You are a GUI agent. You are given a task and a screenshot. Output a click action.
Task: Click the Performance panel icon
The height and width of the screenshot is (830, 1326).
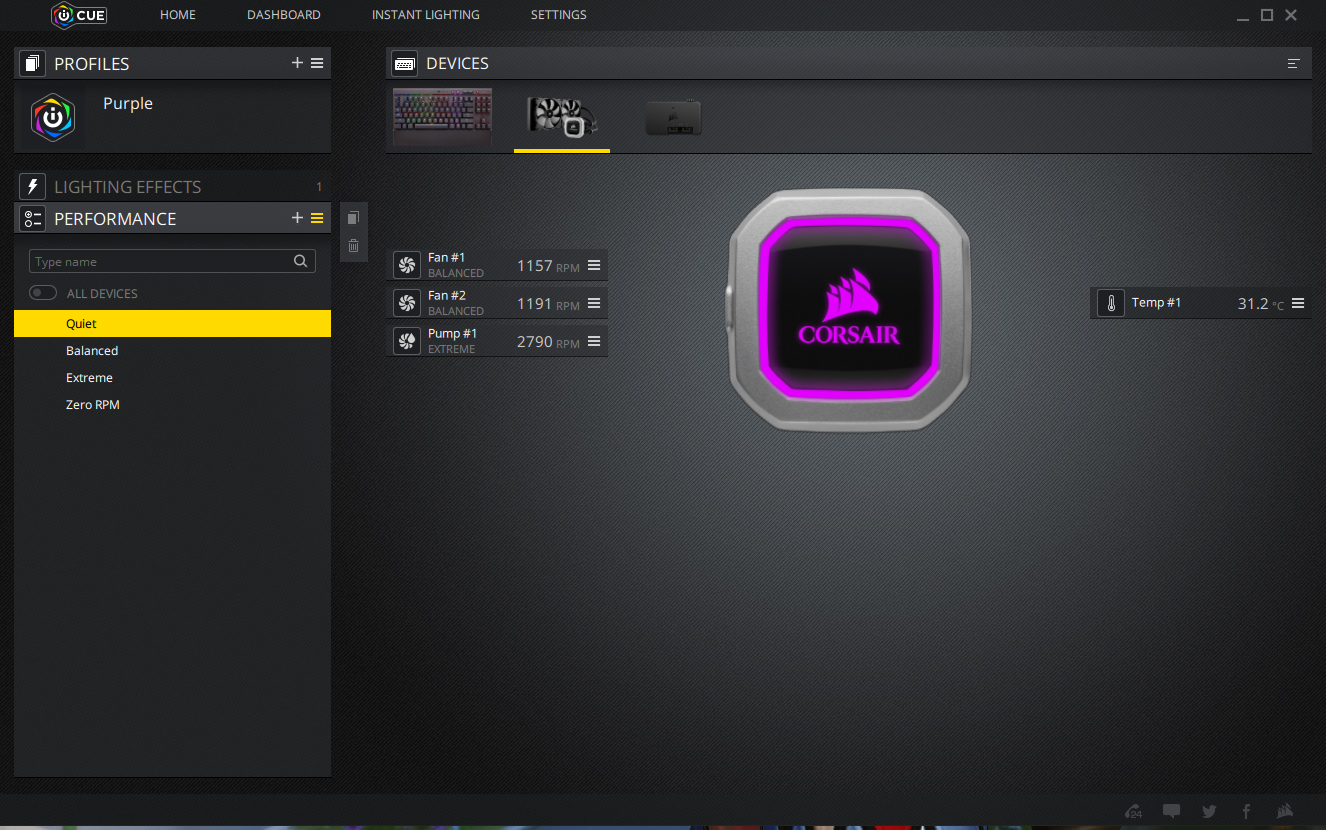pos(33,218)
